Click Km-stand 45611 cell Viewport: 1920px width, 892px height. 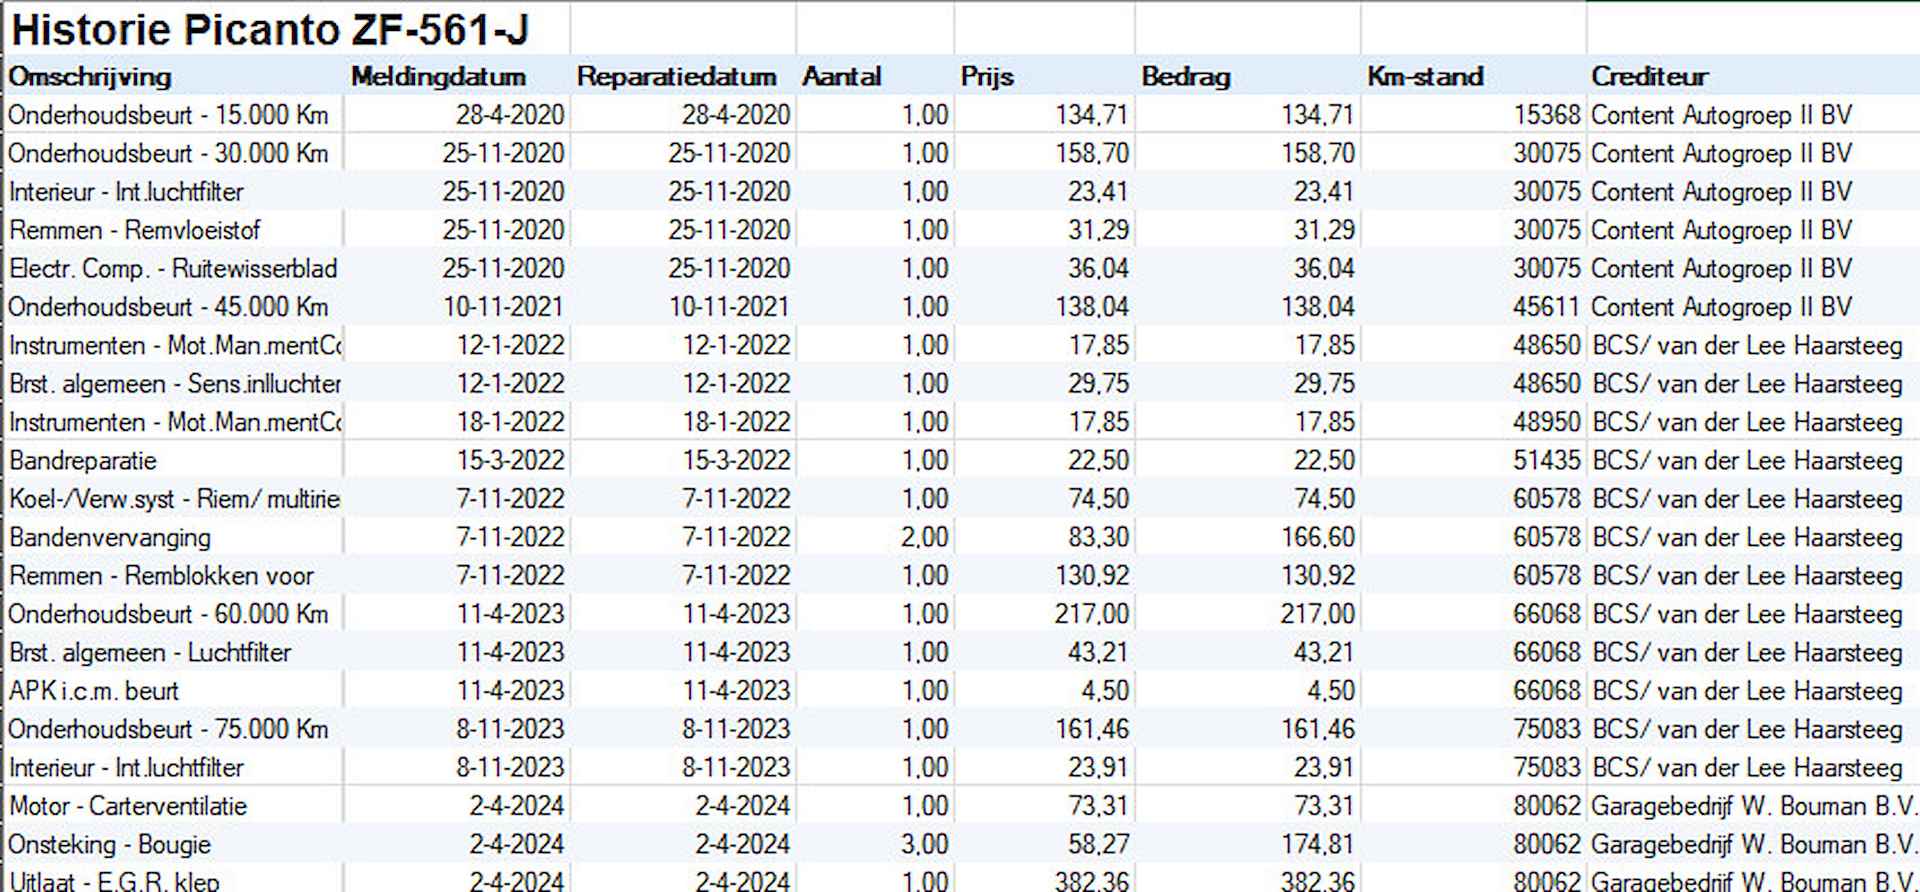click(x=1474, y=307)
